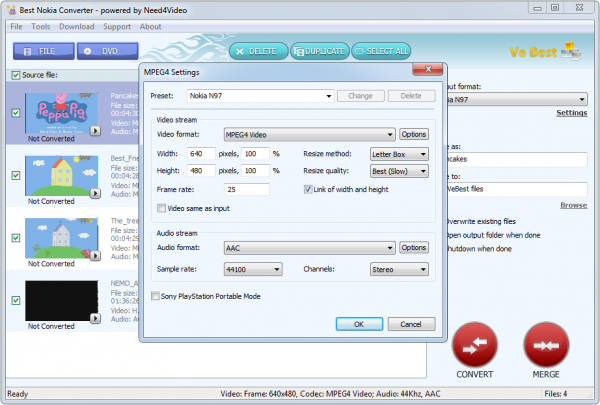Image resolution: width=600 pixels, height=405 pixels.
Task: Open the Resize quality dropdown
Action: click(399, 171)
